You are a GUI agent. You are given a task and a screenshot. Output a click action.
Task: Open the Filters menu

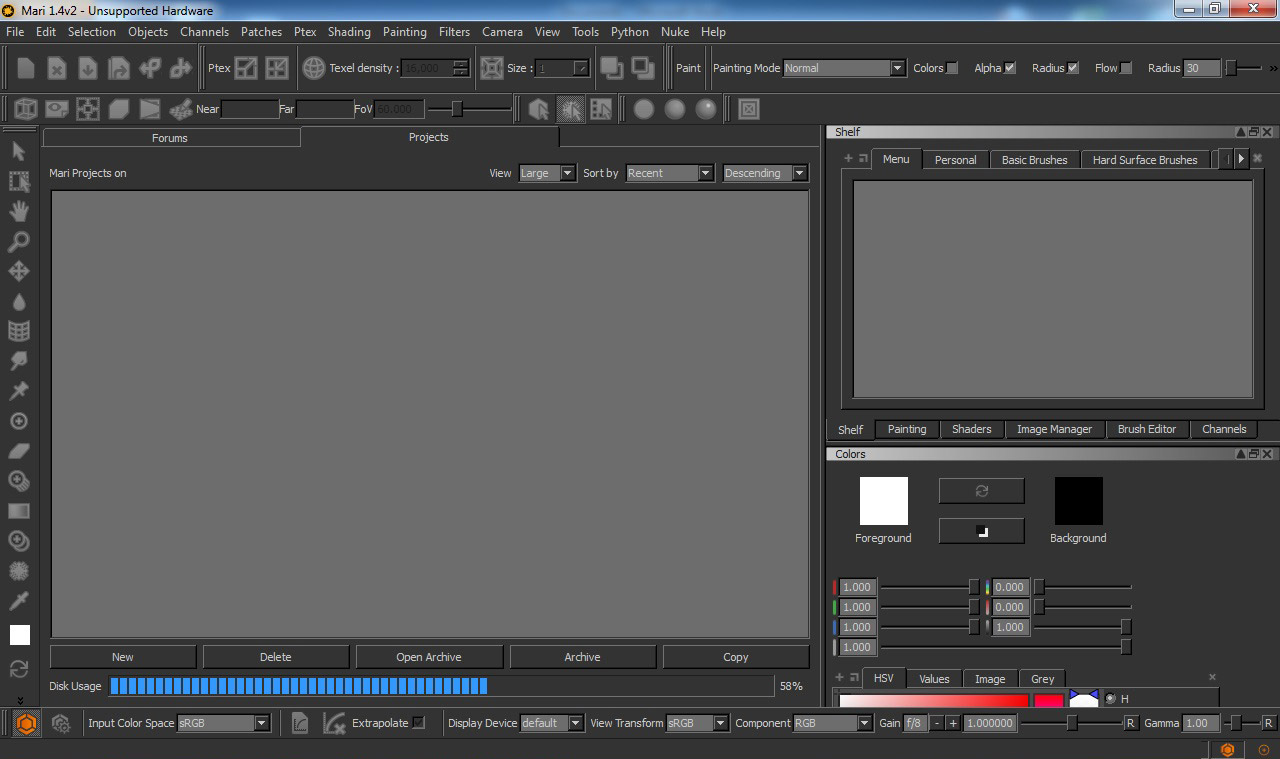(454, 32)
